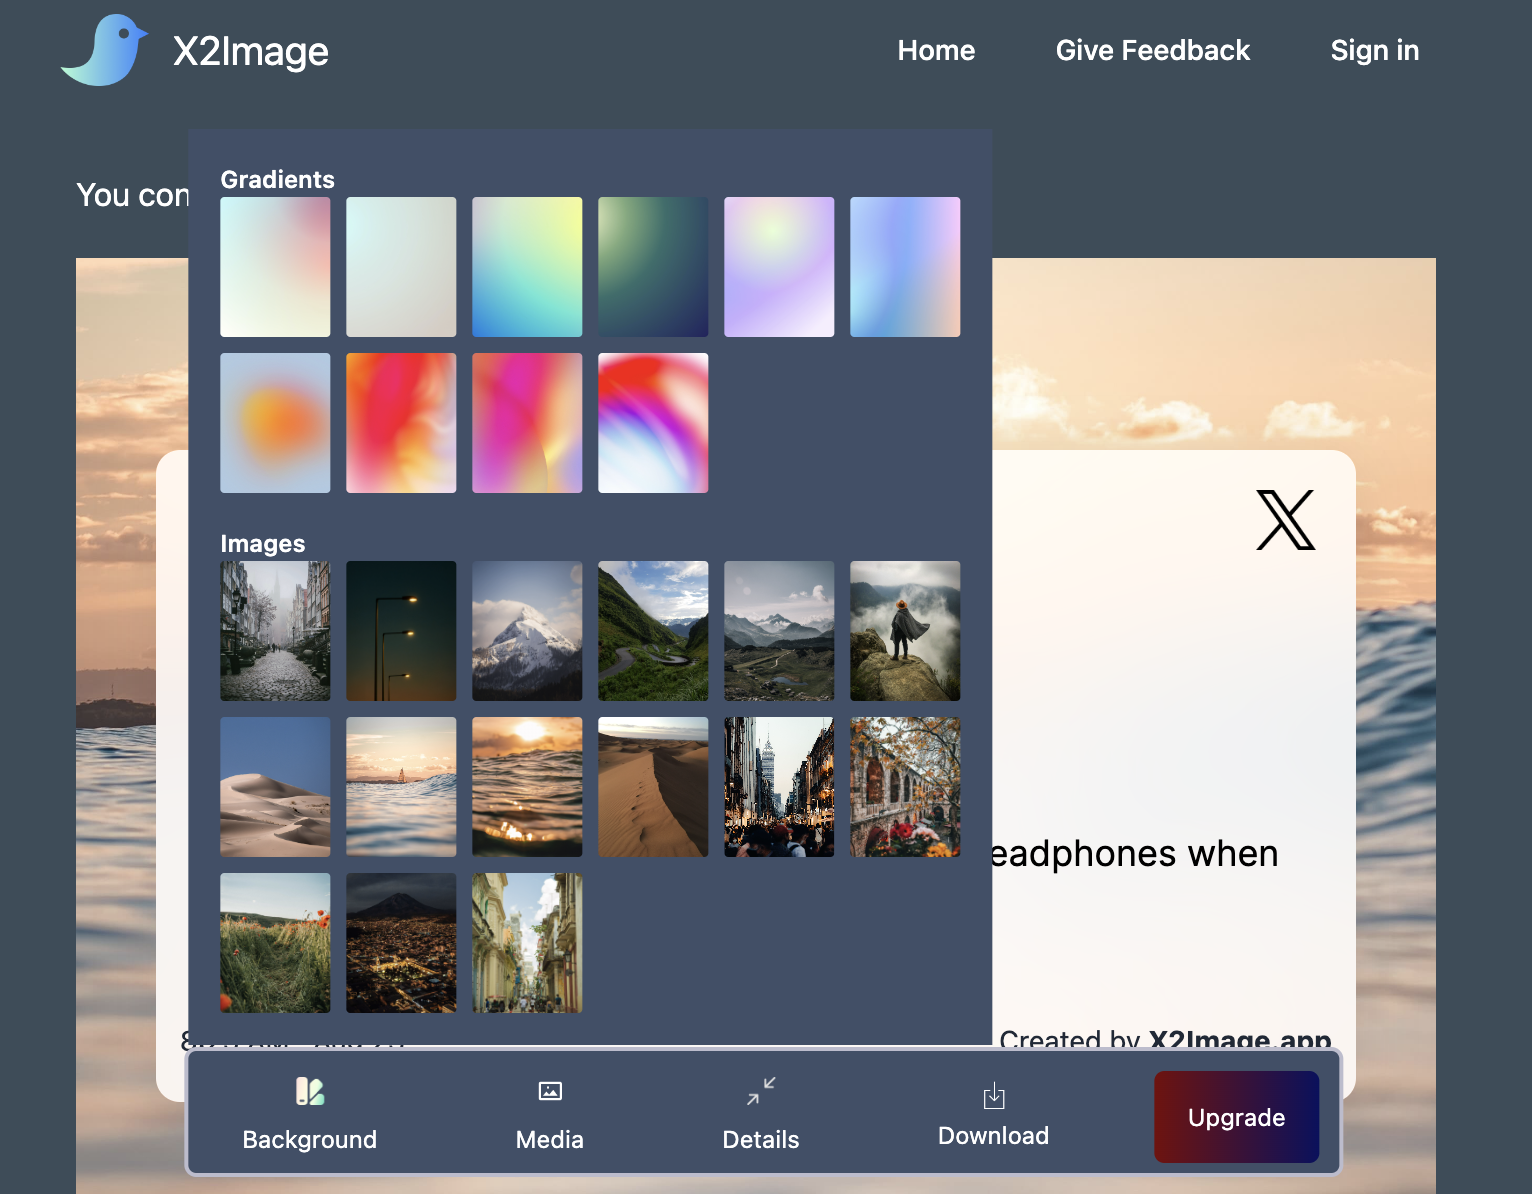Go to the Home page
This screenshot has width=1532, height=1194.
[x=936, y=50]
